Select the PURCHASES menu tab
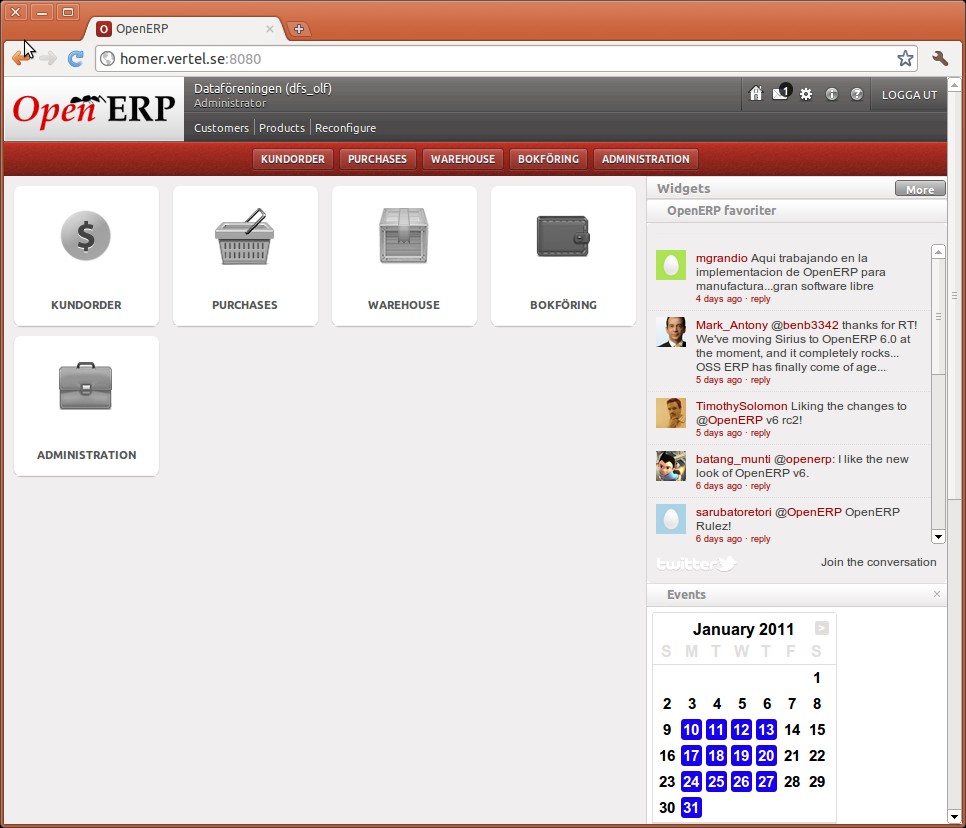Image resolution: width=966 pixels, height=828 pixels. click(x=377, y=159)
